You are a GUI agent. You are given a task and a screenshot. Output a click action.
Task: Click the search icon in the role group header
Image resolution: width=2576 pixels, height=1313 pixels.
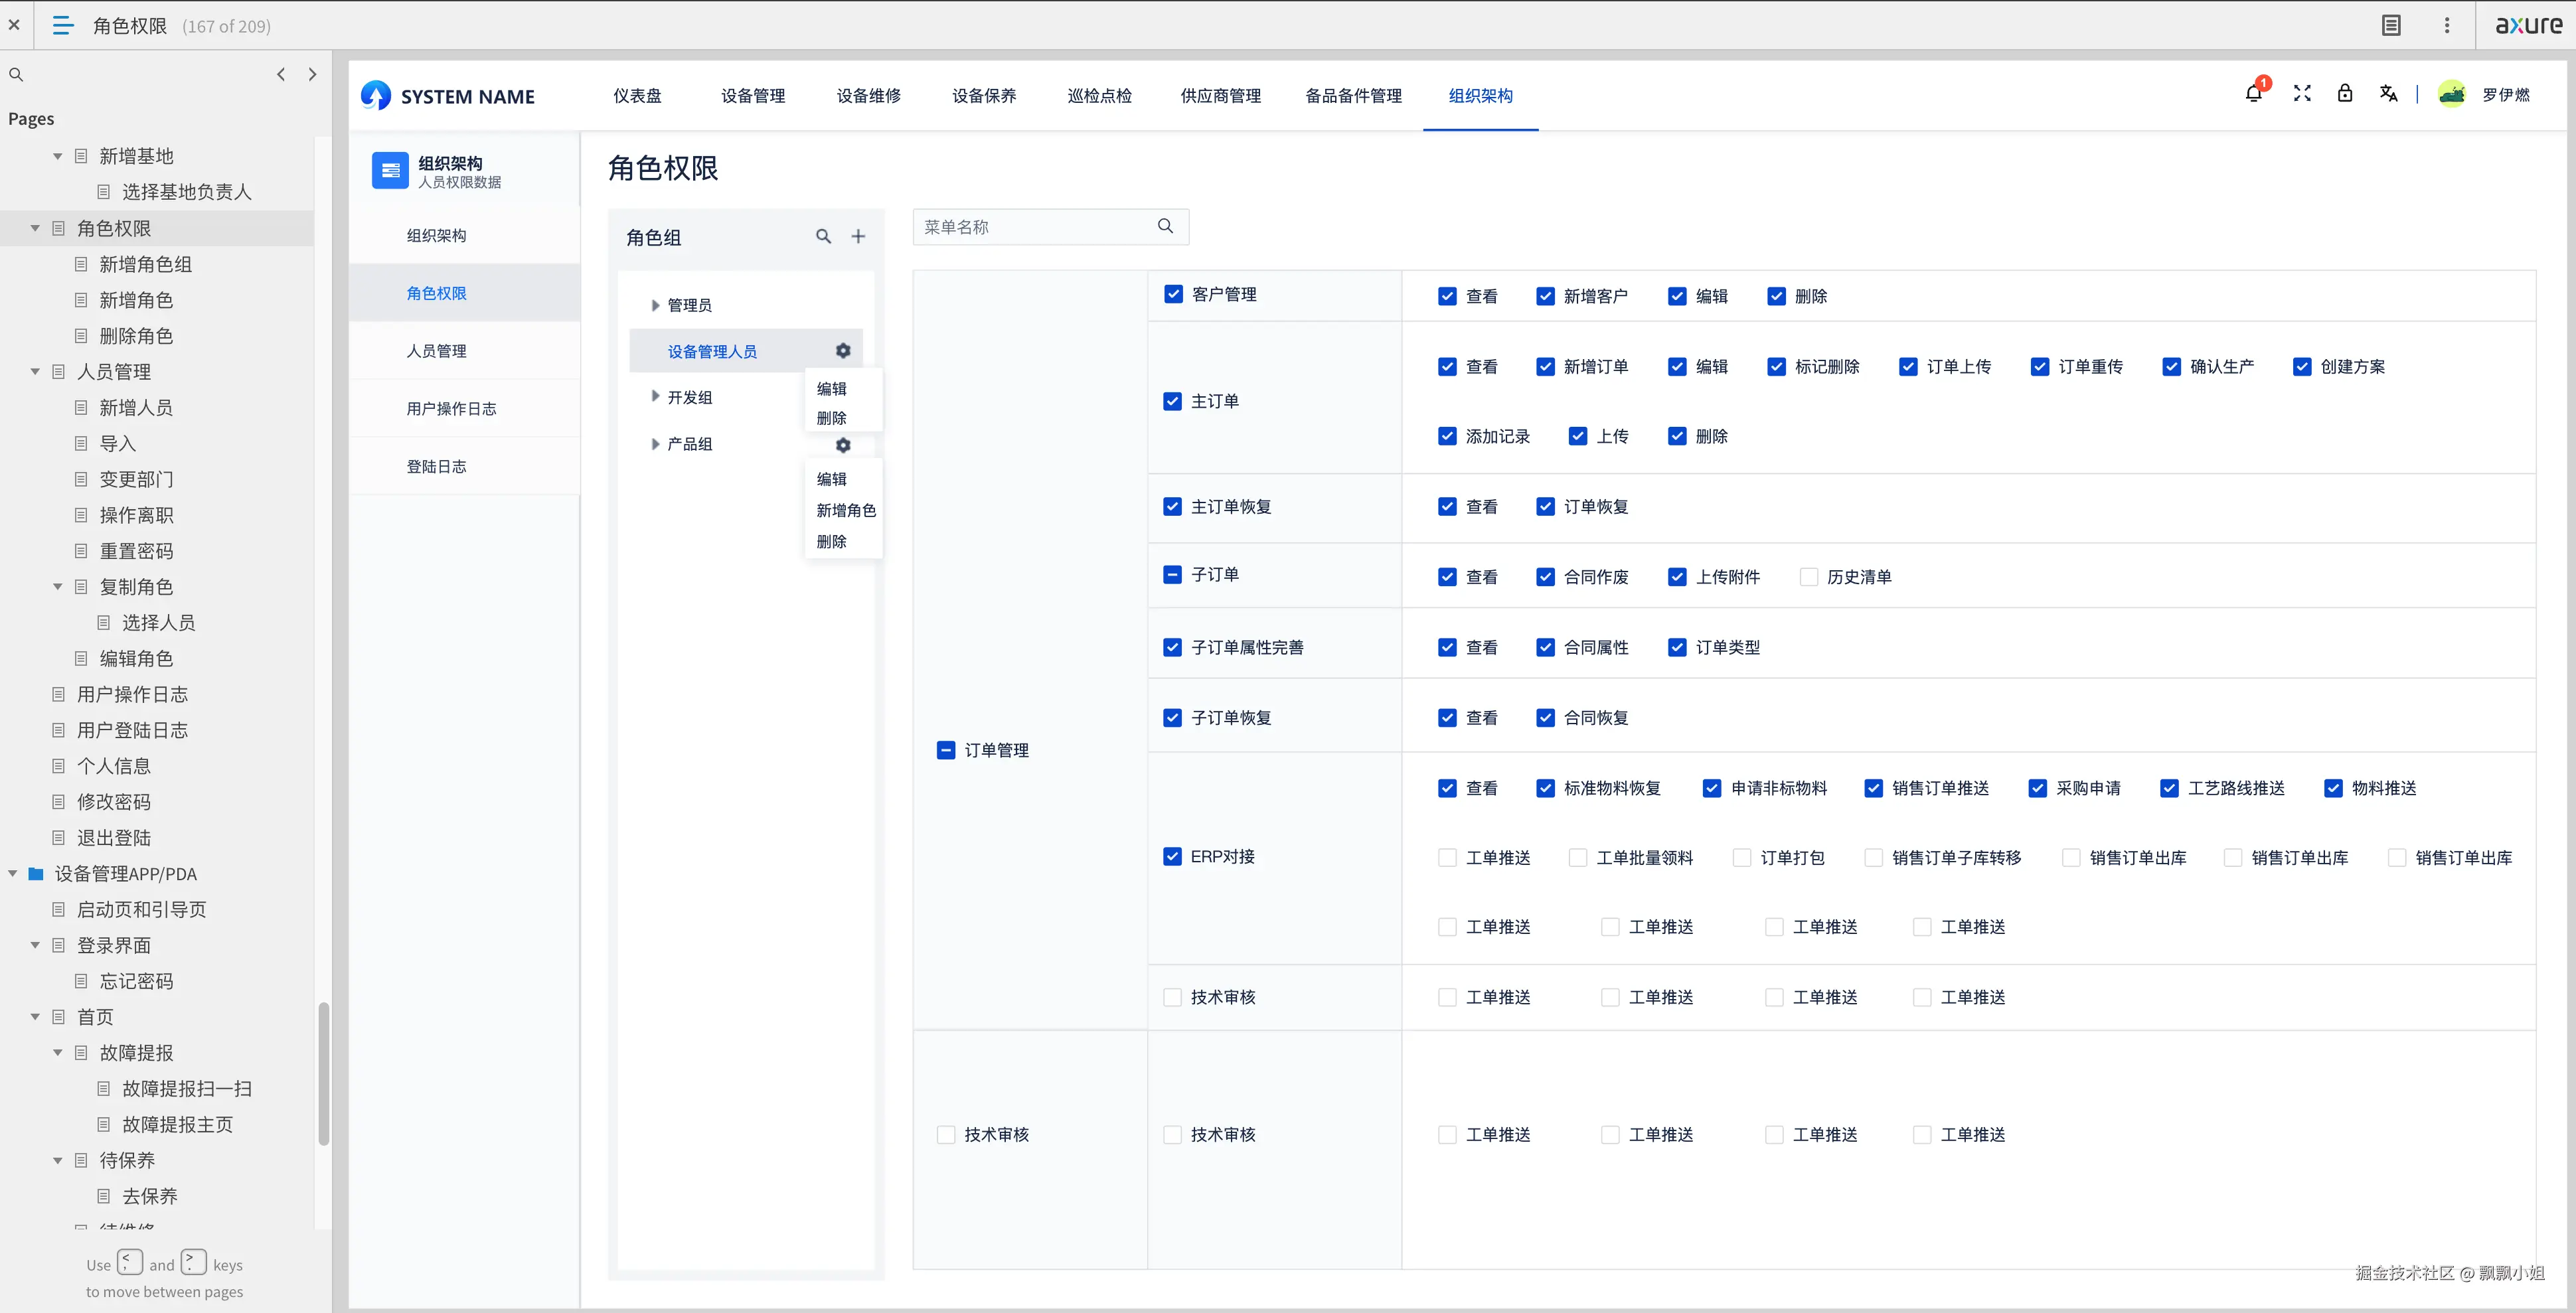[823, 237]
